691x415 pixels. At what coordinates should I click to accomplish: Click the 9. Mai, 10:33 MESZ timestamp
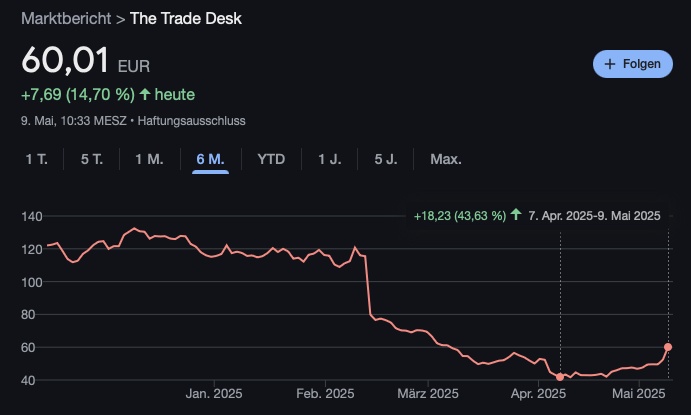74,121
